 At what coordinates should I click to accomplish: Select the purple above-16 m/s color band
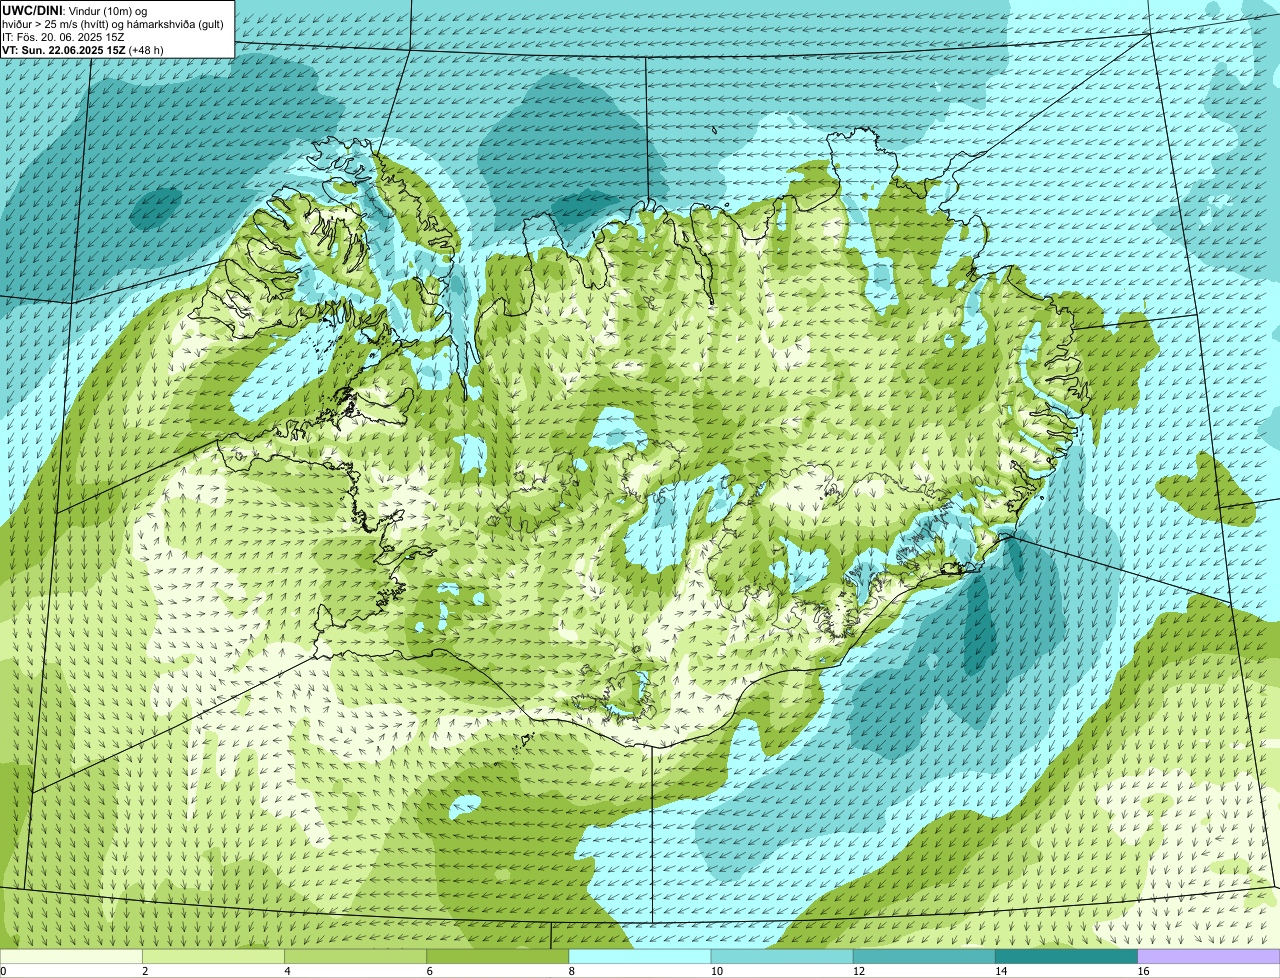(1209, 956)
